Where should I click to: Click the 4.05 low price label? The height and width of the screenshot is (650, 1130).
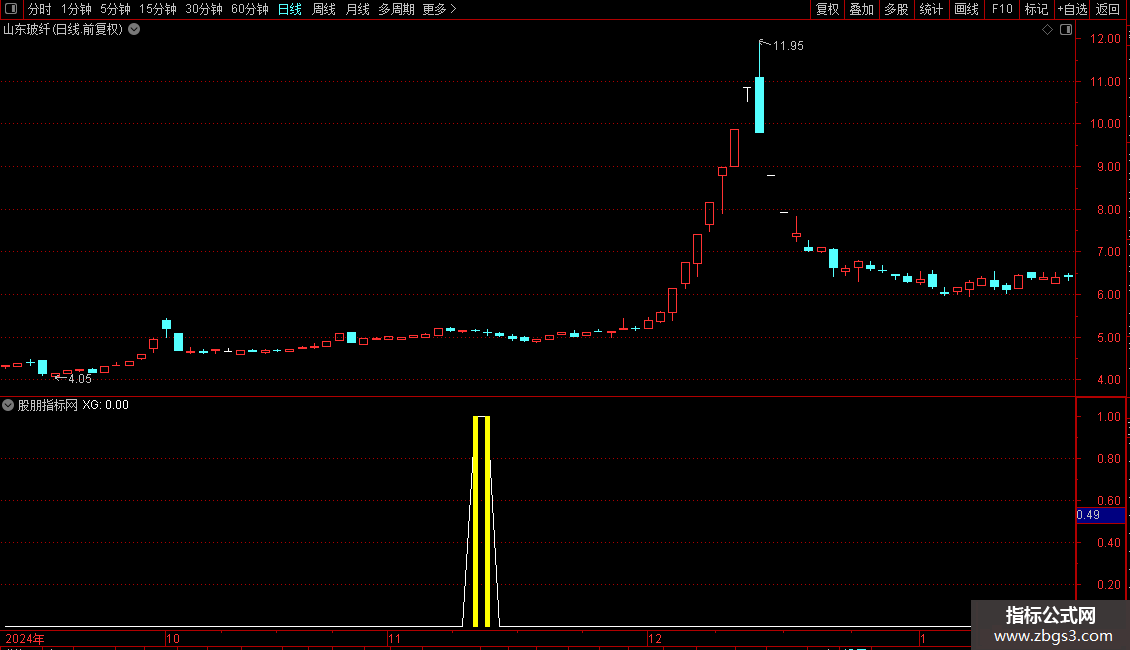tap(80, 378)
